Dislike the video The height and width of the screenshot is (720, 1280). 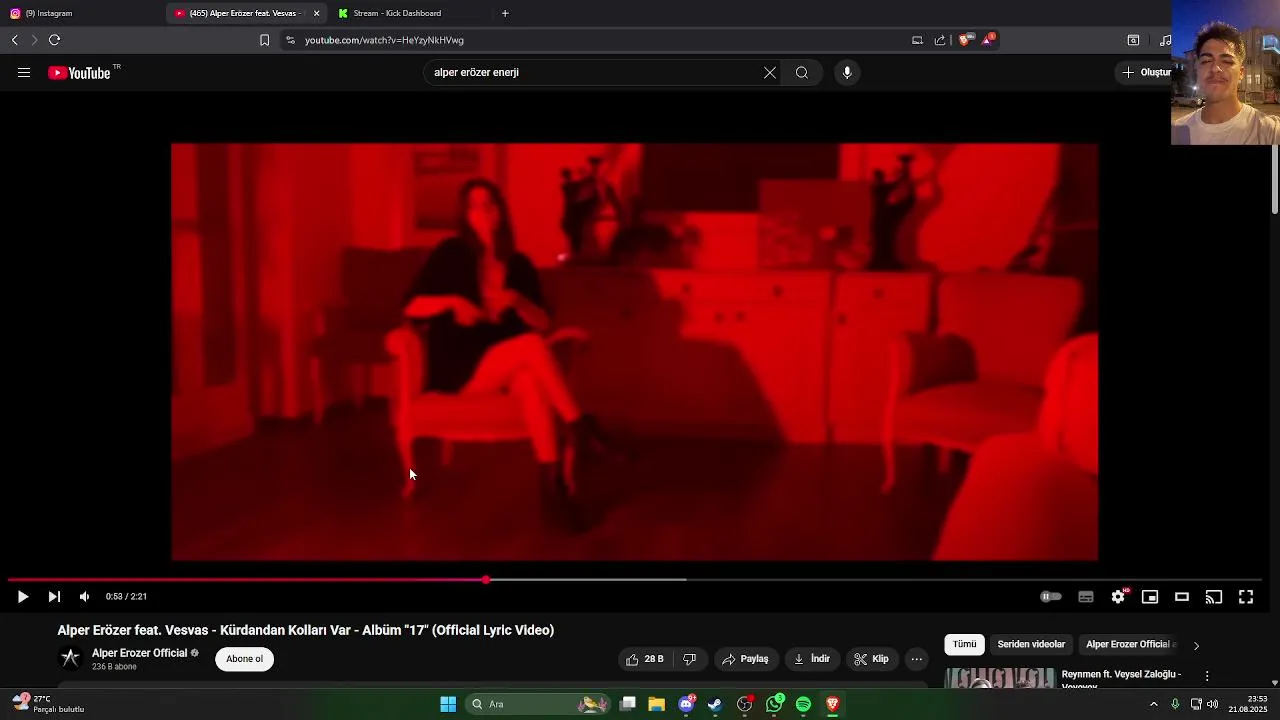click(689, 659)
